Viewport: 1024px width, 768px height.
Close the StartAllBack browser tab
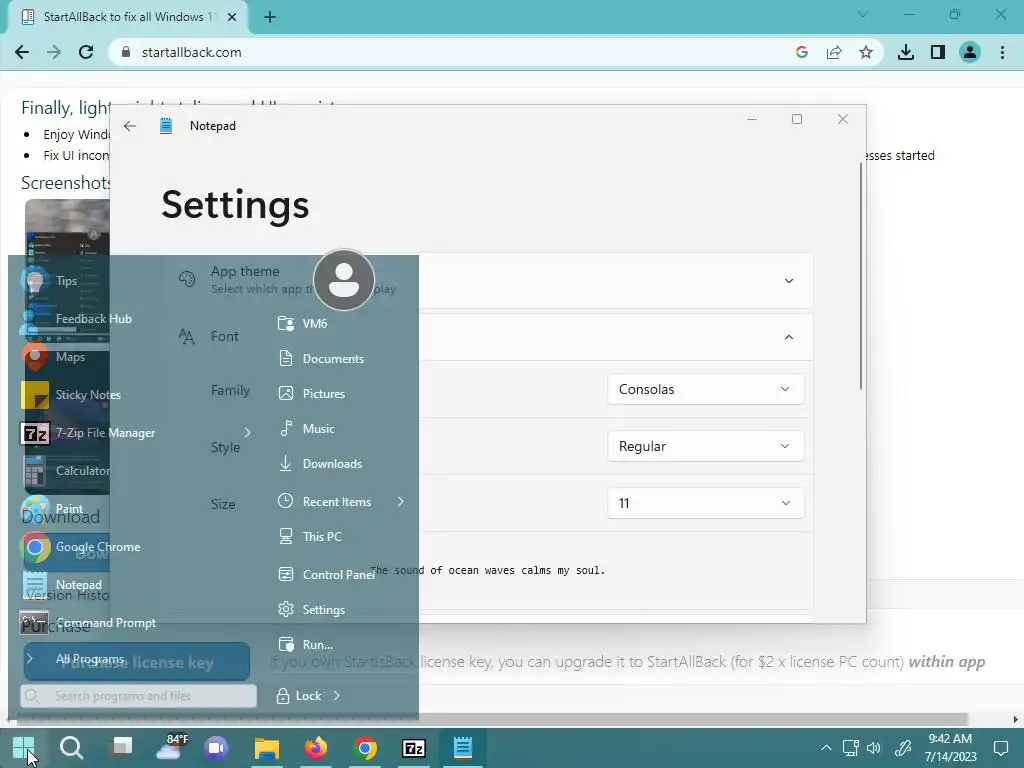232,17
